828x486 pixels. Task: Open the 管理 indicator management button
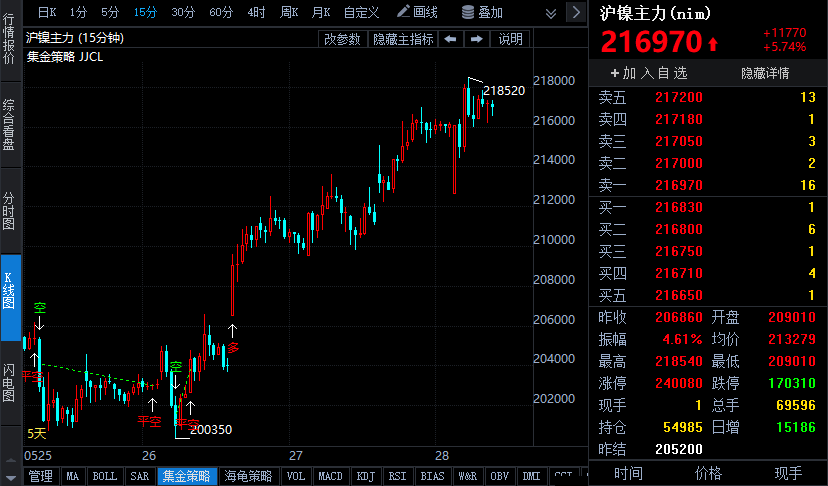click(41, 476)
